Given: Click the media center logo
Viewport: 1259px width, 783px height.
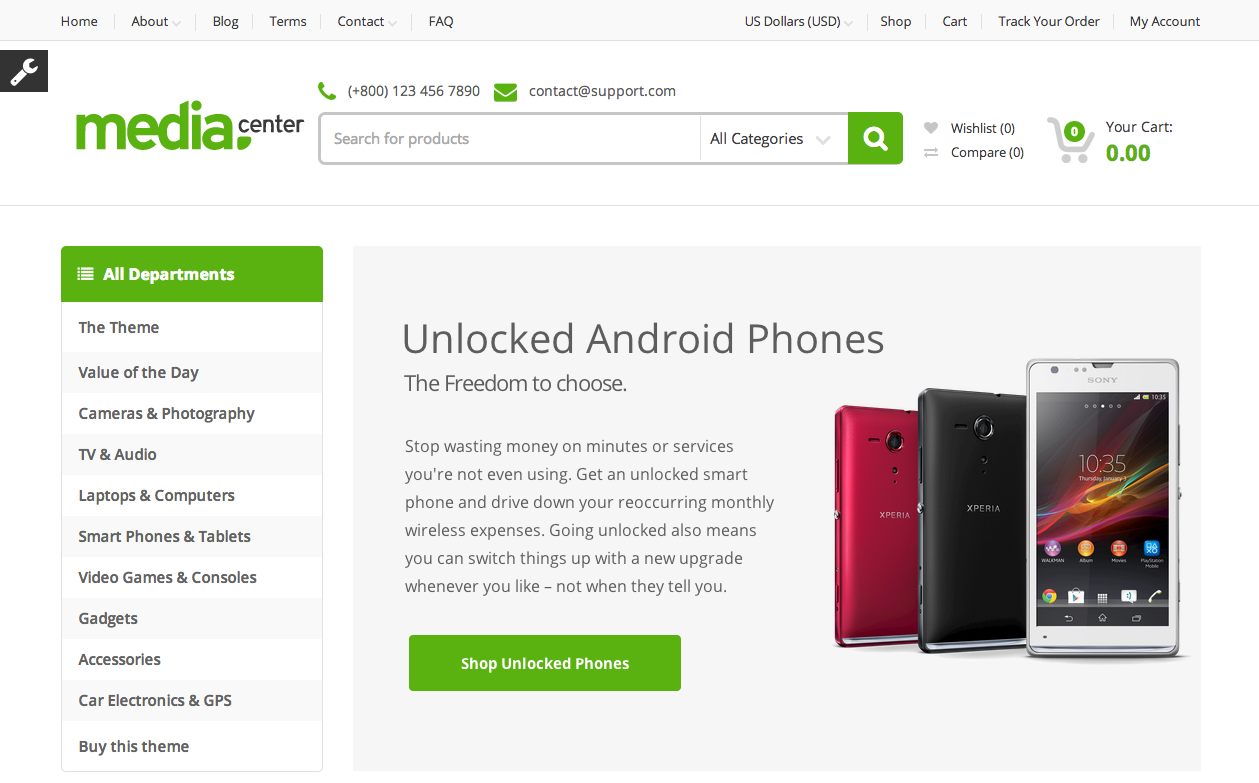Looking at the screenshot, I should click(x=189, y=126).
